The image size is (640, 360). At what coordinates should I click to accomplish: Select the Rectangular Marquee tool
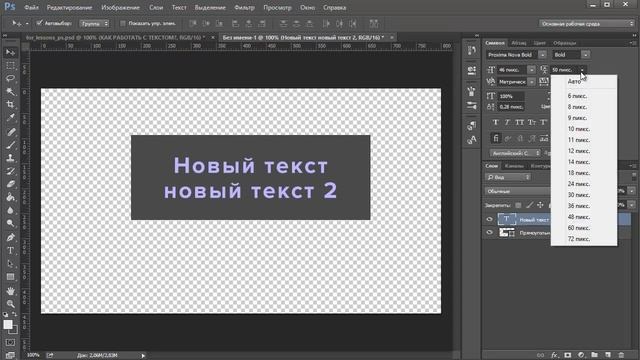point(11,65)
